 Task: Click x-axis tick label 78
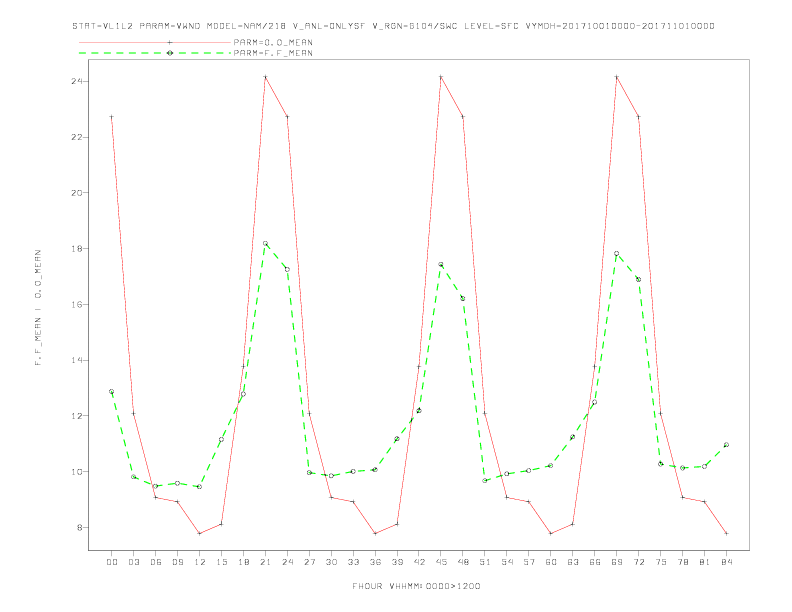[x=683, y=562]
